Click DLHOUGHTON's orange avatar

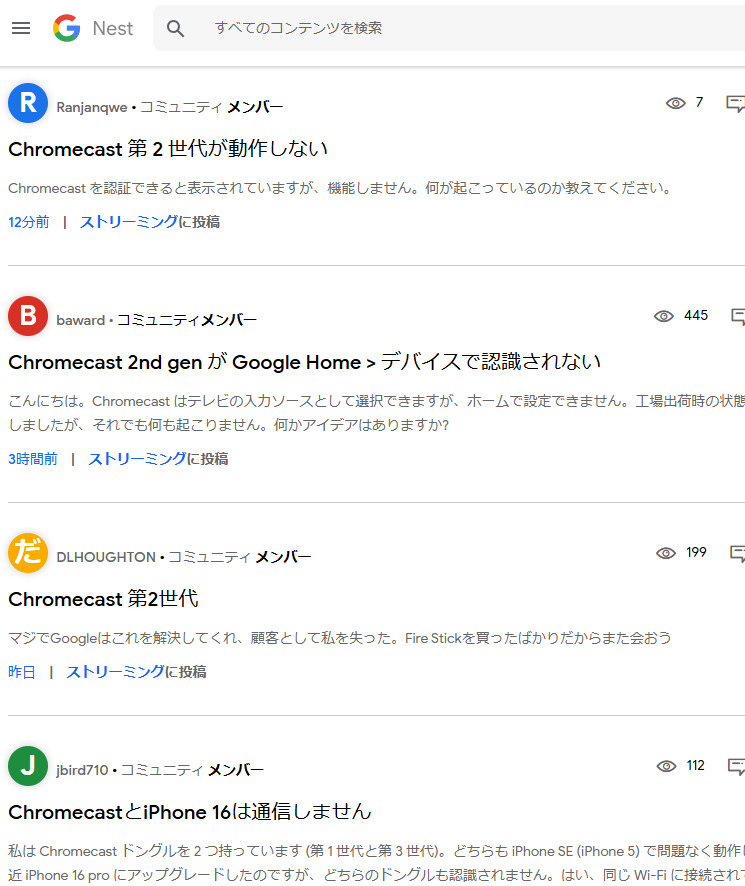tap(28, 554)
